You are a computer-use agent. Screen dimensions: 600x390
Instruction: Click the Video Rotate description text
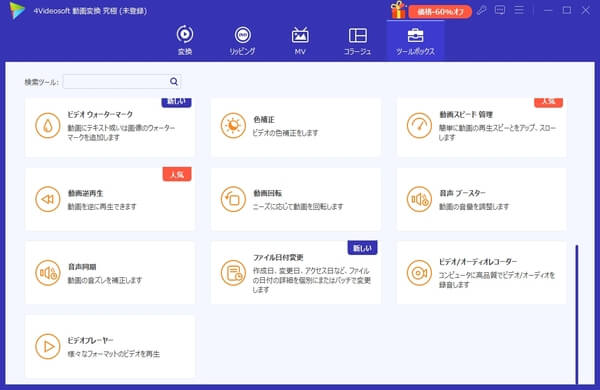(298, 207)
